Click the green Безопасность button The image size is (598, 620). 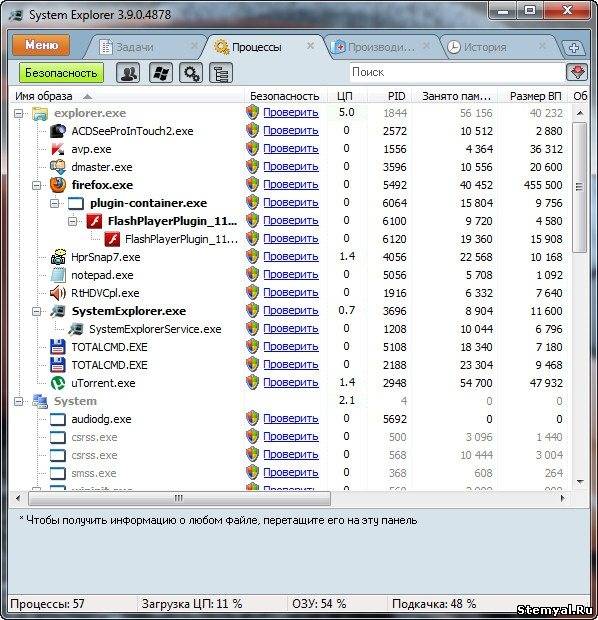coord(61,73)
